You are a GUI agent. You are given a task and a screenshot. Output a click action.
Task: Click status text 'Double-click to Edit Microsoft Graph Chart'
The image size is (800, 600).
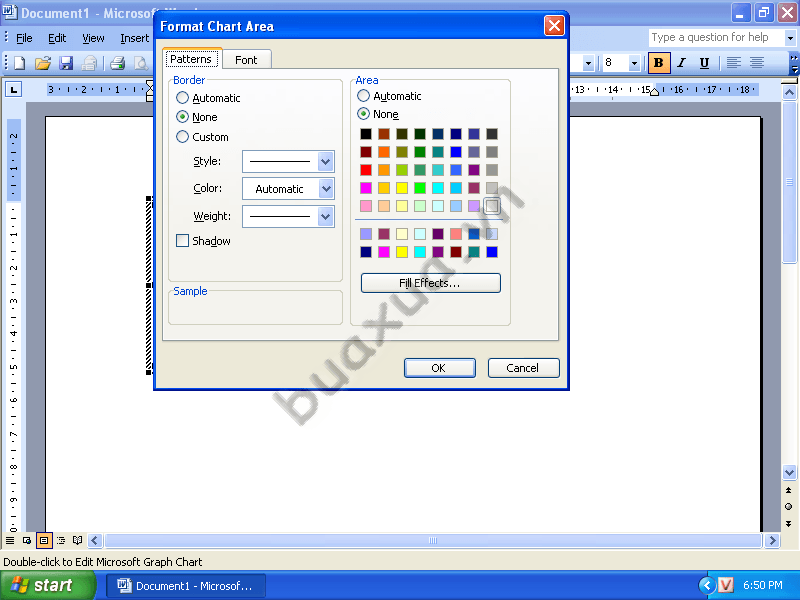coord(103,562)
